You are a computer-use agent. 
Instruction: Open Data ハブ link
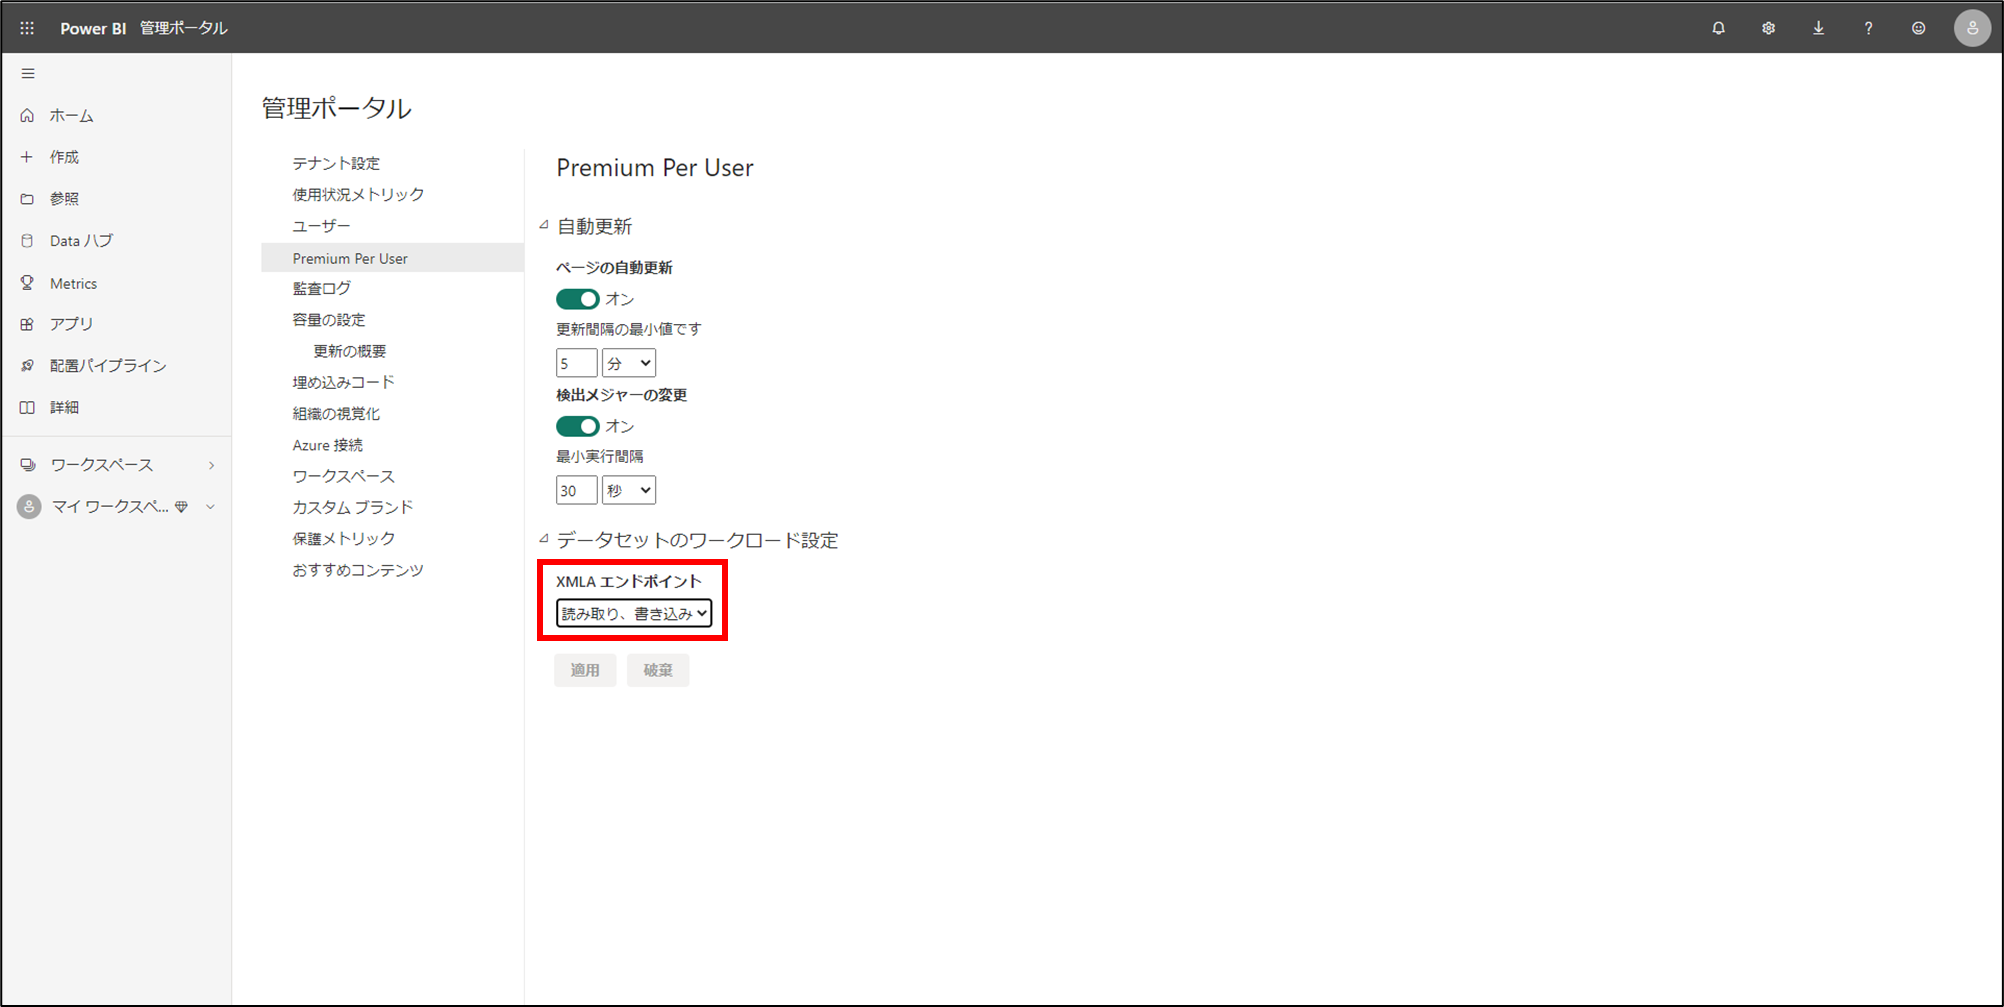click(x=81, y=241)
